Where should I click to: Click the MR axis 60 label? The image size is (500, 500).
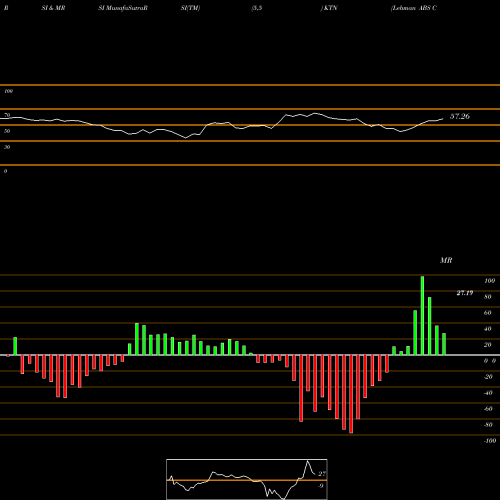tap(487, 313)
